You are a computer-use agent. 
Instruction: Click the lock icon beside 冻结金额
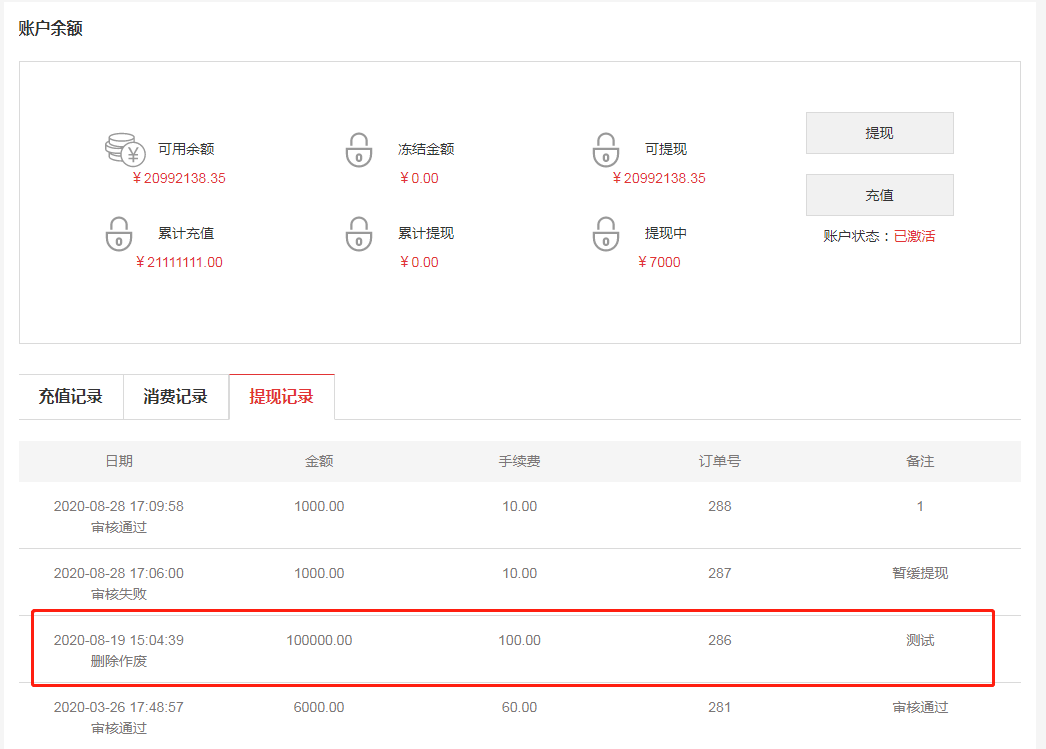click(x=359, y=150)
